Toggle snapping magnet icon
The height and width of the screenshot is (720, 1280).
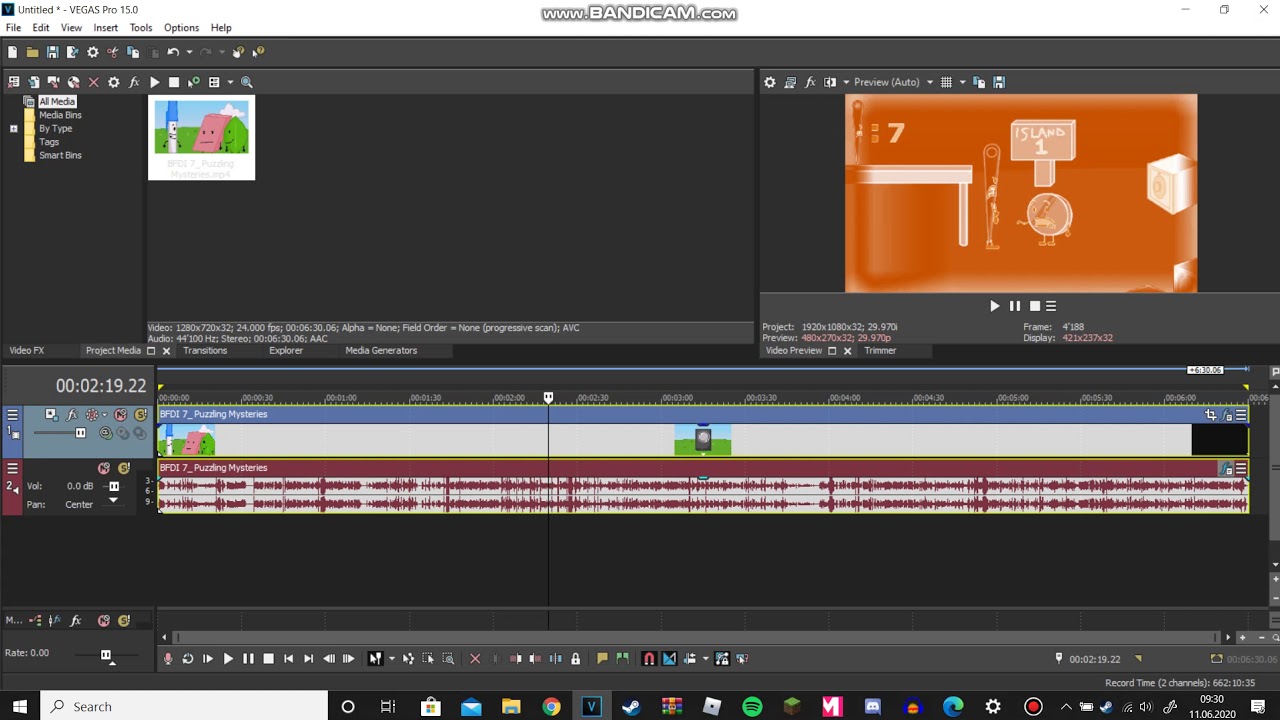click(649, 659)
